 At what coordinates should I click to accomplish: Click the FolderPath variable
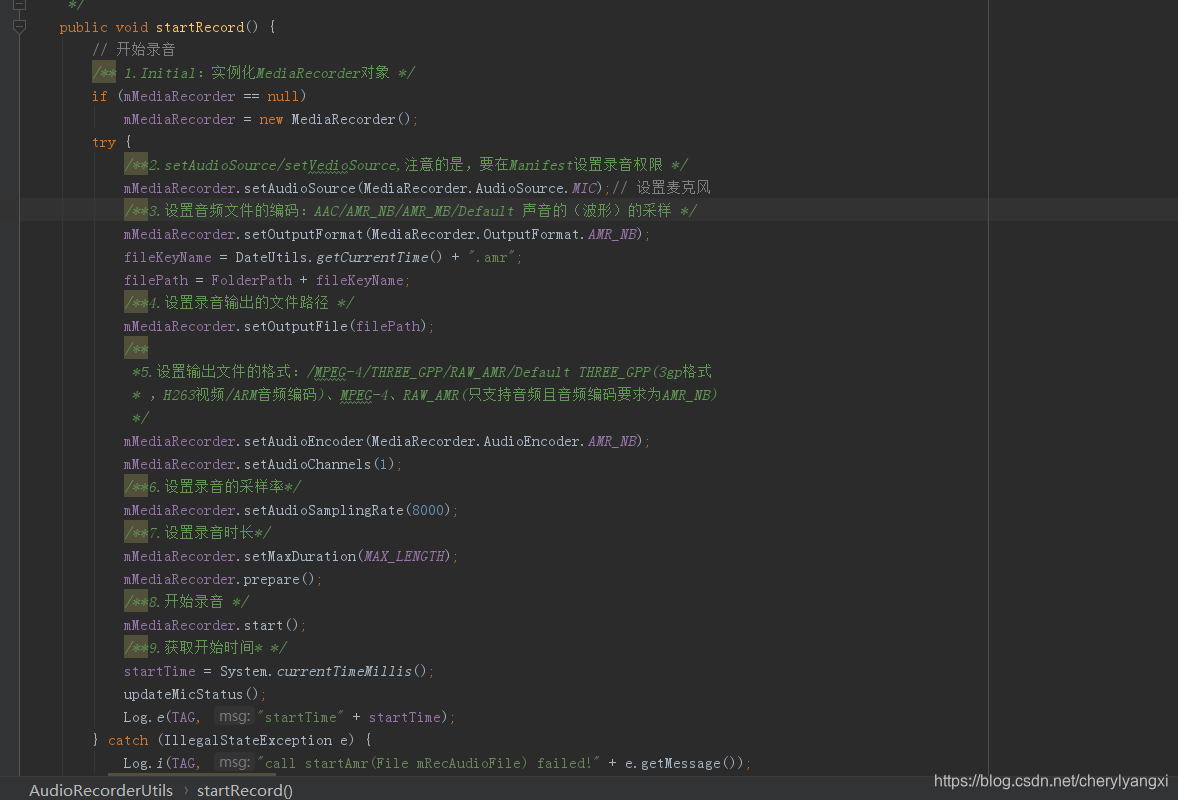(252, 280)
